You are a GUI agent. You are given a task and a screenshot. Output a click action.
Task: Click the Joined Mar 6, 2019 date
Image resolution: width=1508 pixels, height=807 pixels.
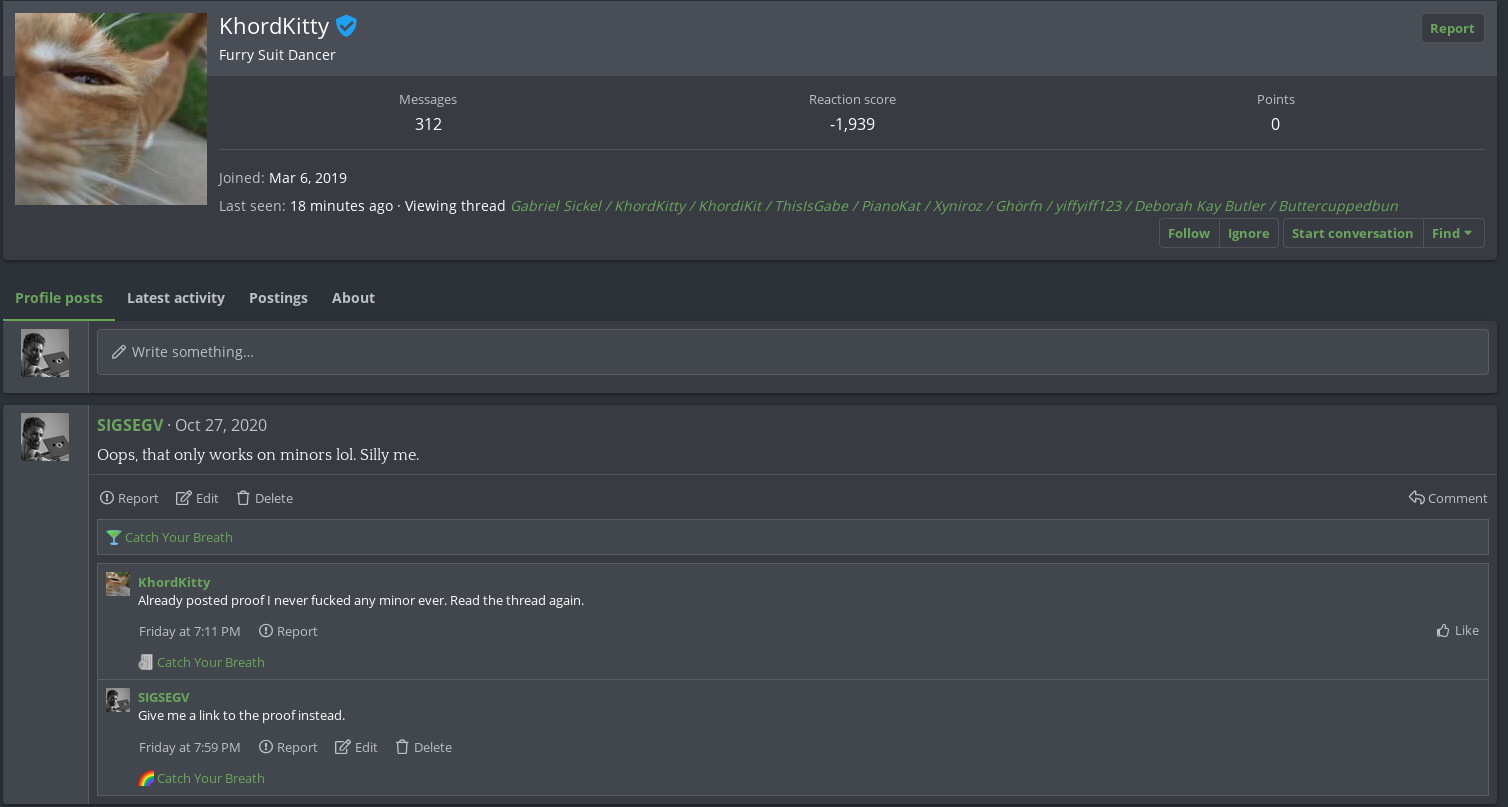click(308, 178)
